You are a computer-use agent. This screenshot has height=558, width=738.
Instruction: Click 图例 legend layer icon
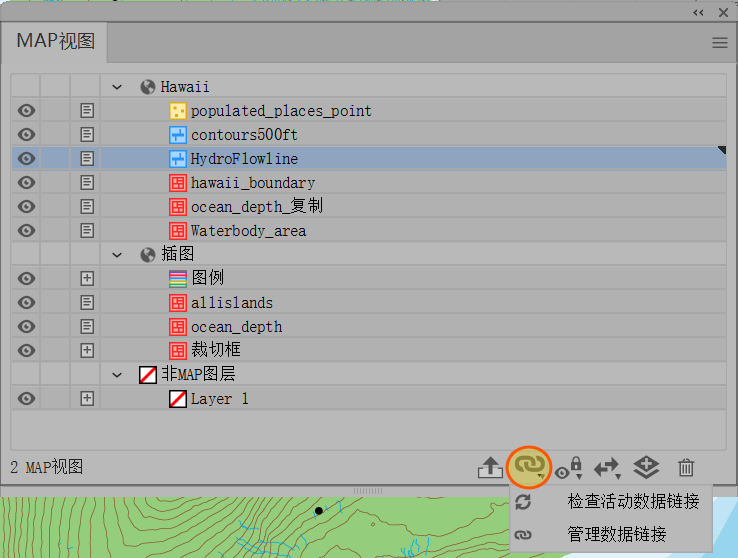coord(177,279)
